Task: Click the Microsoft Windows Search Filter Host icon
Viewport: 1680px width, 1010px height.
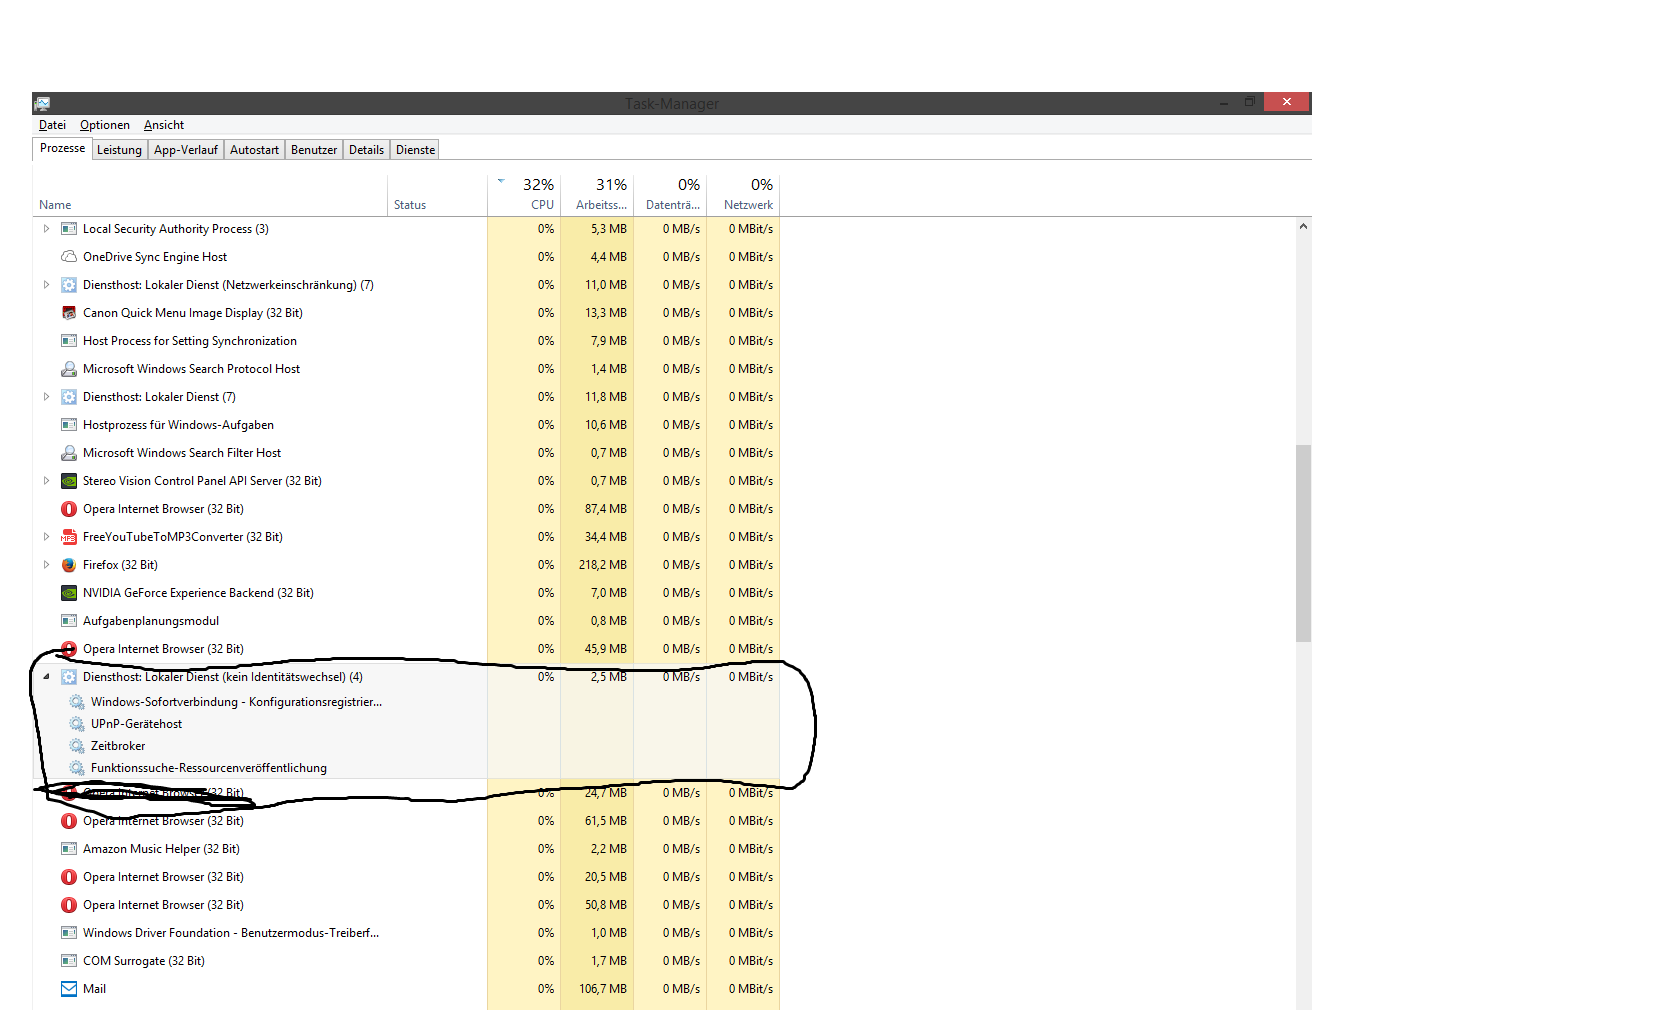Action: (69, 453)
